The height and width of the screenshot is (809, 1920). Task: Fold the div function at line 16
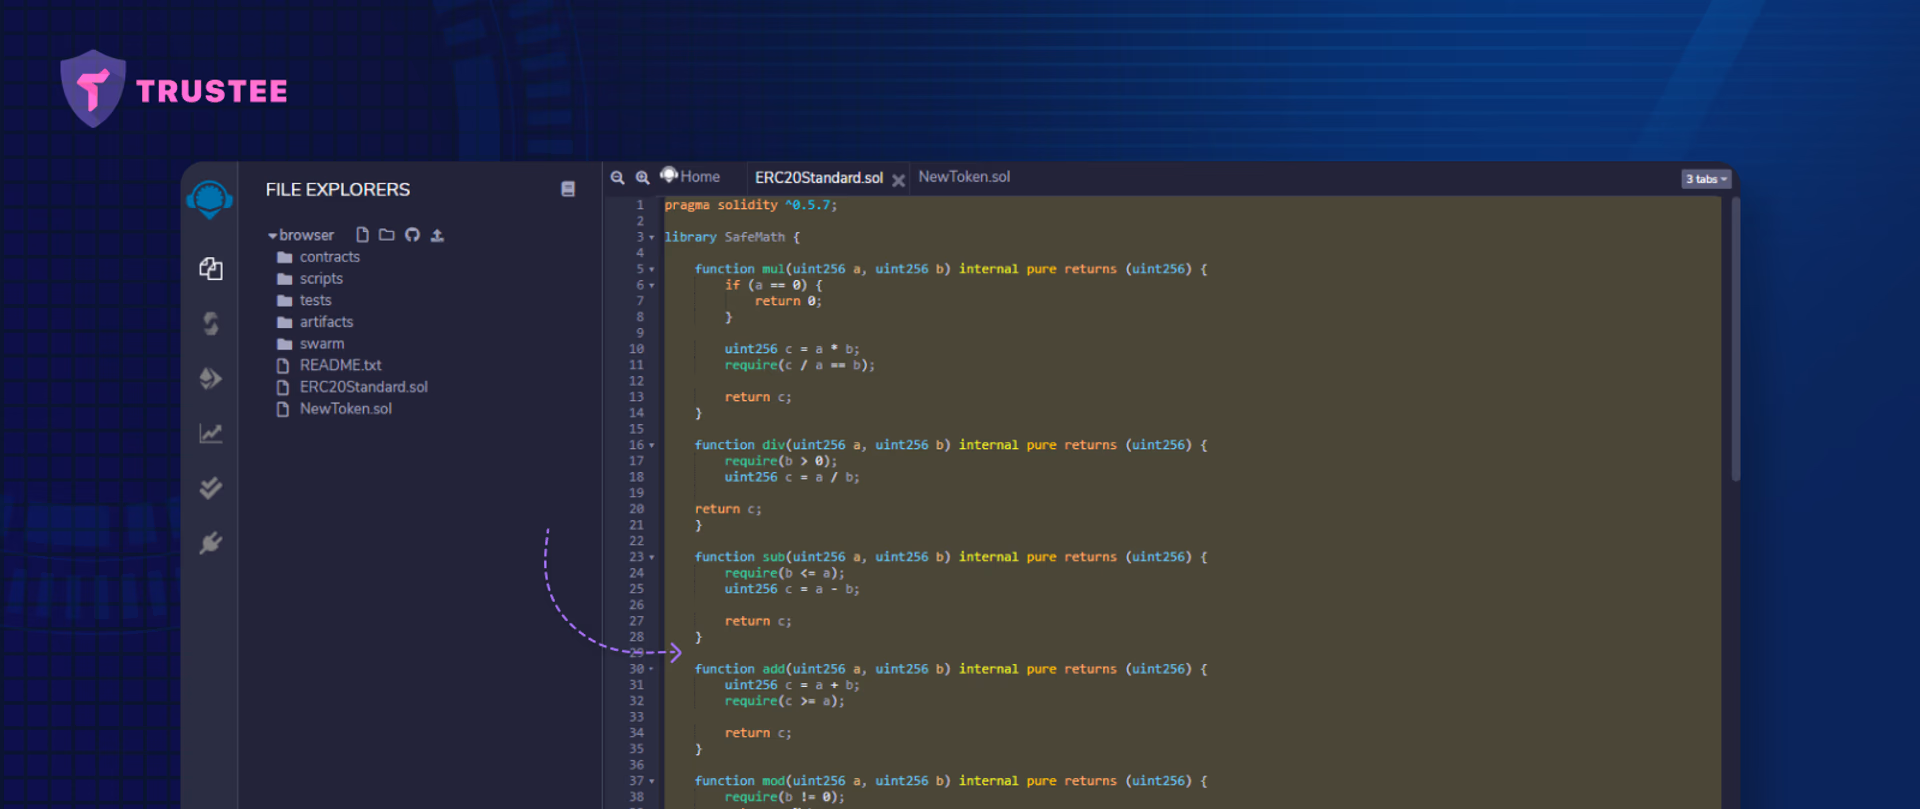click(652, 446)
